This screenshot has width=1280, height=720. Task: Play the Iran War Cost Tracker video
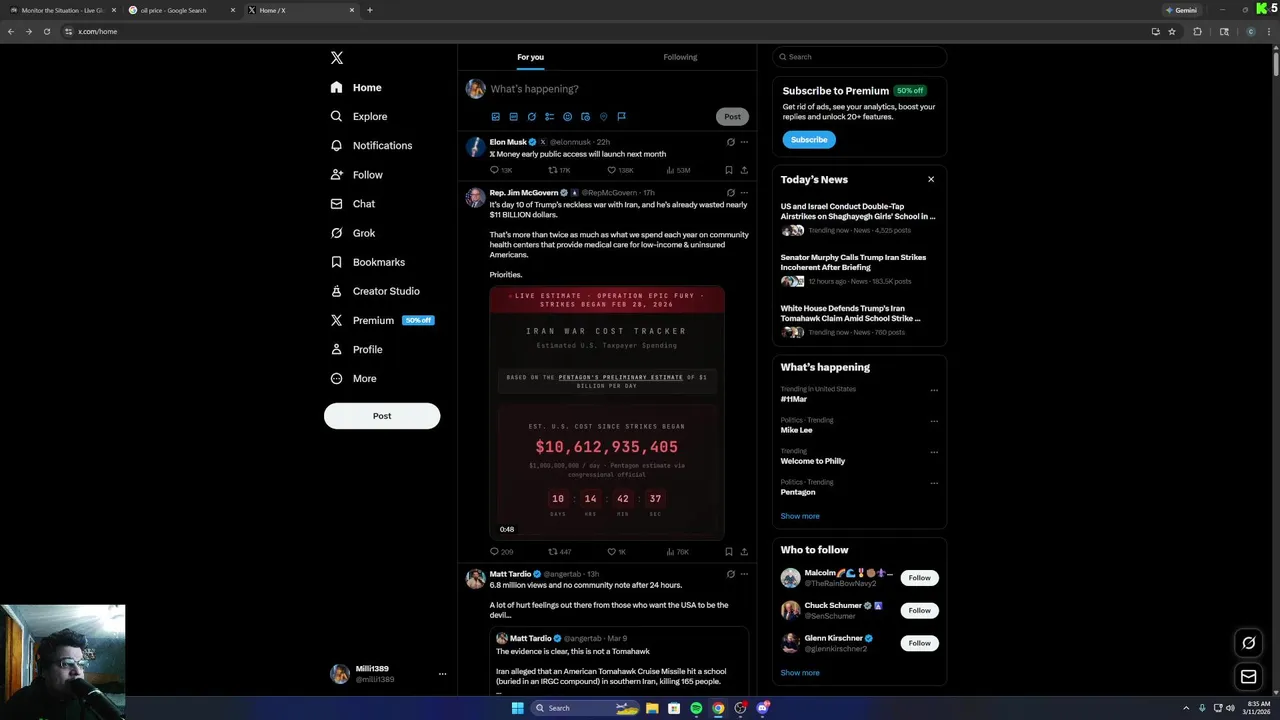click(607, 413)
